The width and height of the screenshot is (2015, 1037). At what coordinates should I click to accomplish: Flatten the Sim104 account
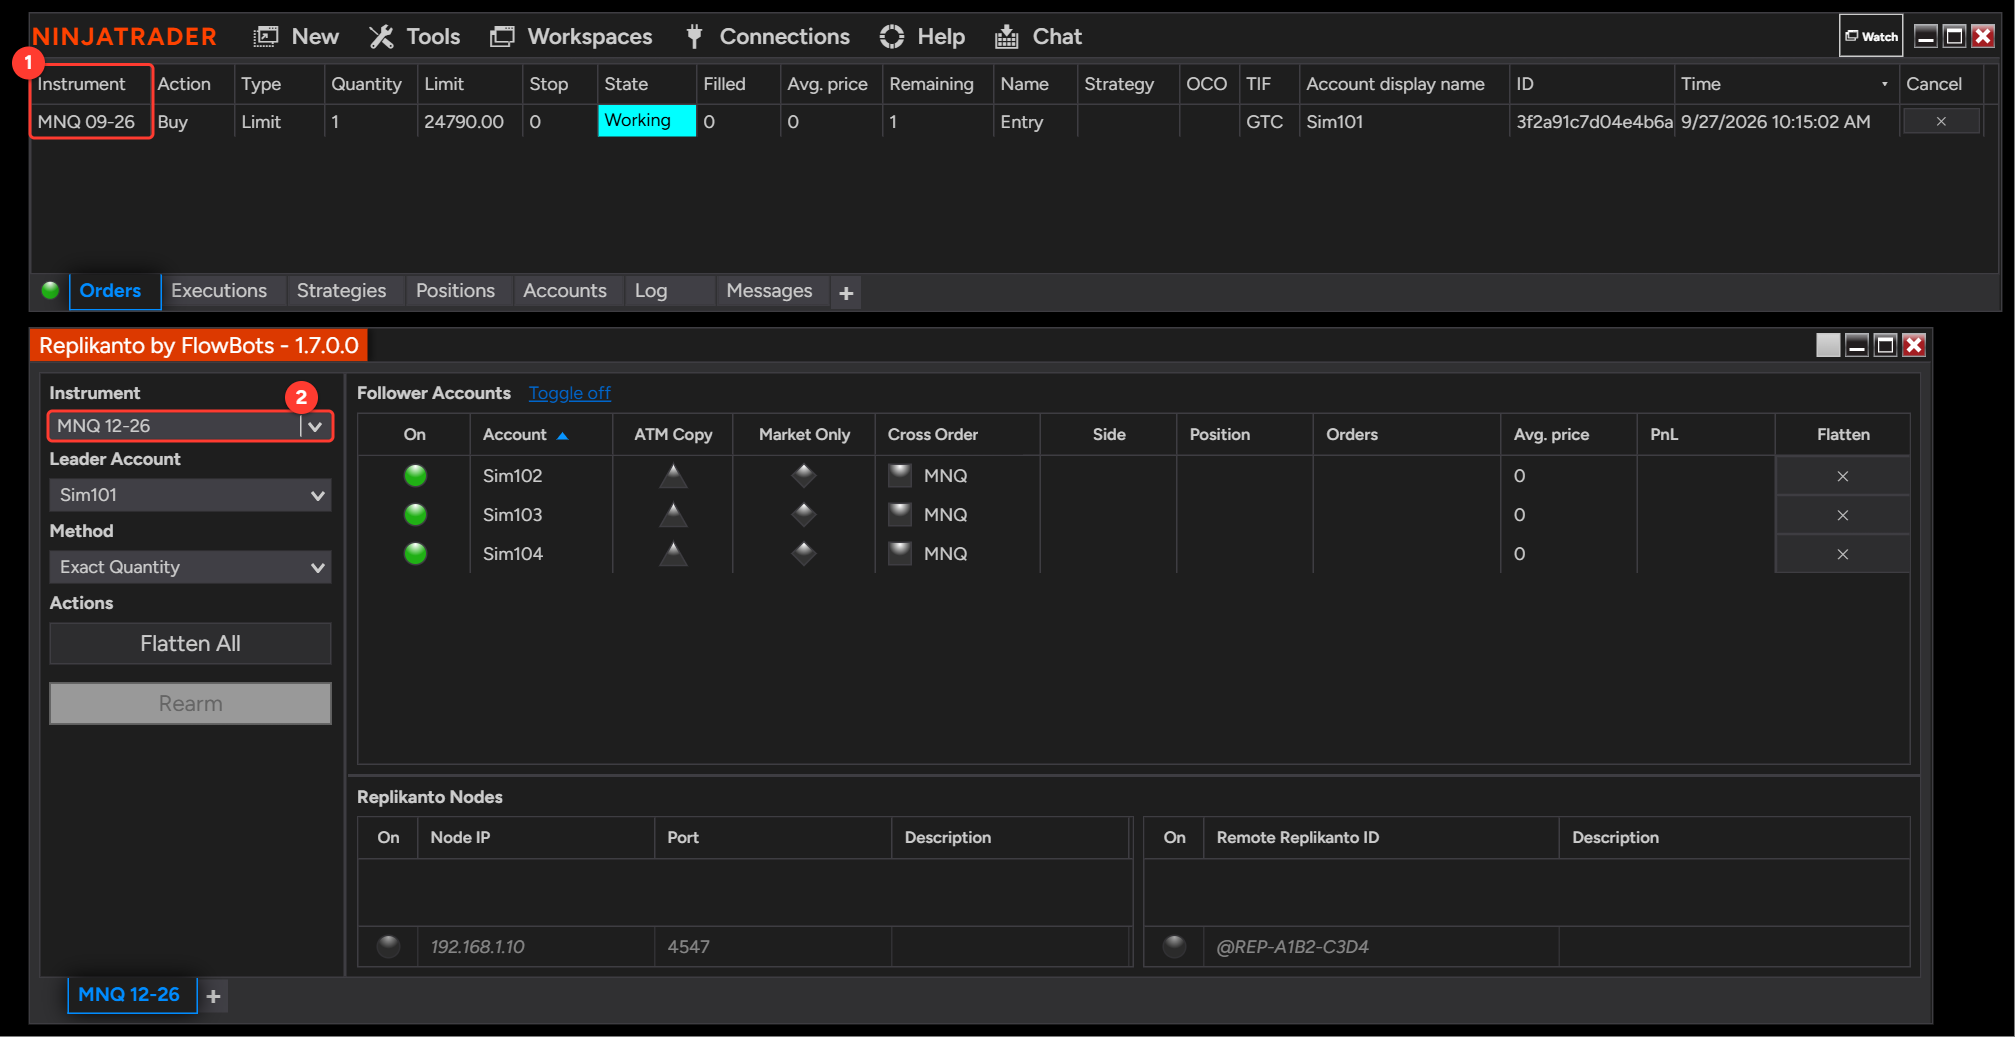(x=1842, y=554)
